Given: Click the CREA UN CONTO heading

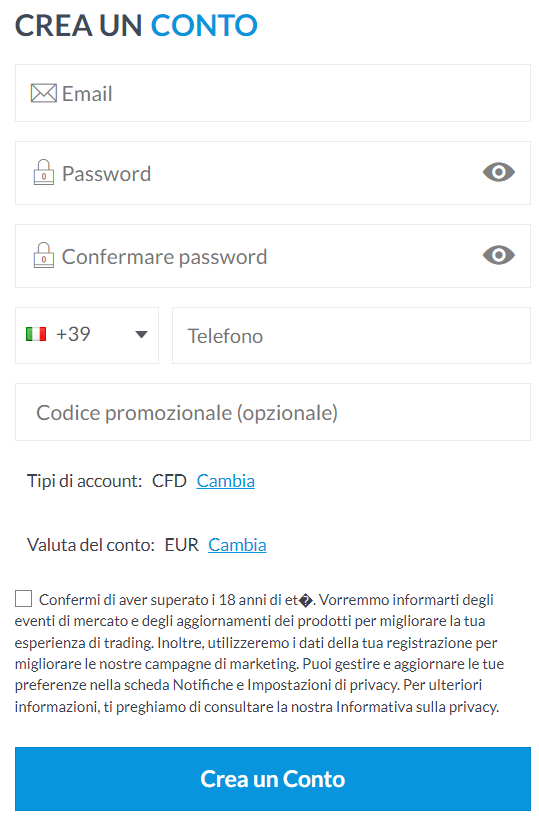Looking at the screenshot, I should coord(136,26).
